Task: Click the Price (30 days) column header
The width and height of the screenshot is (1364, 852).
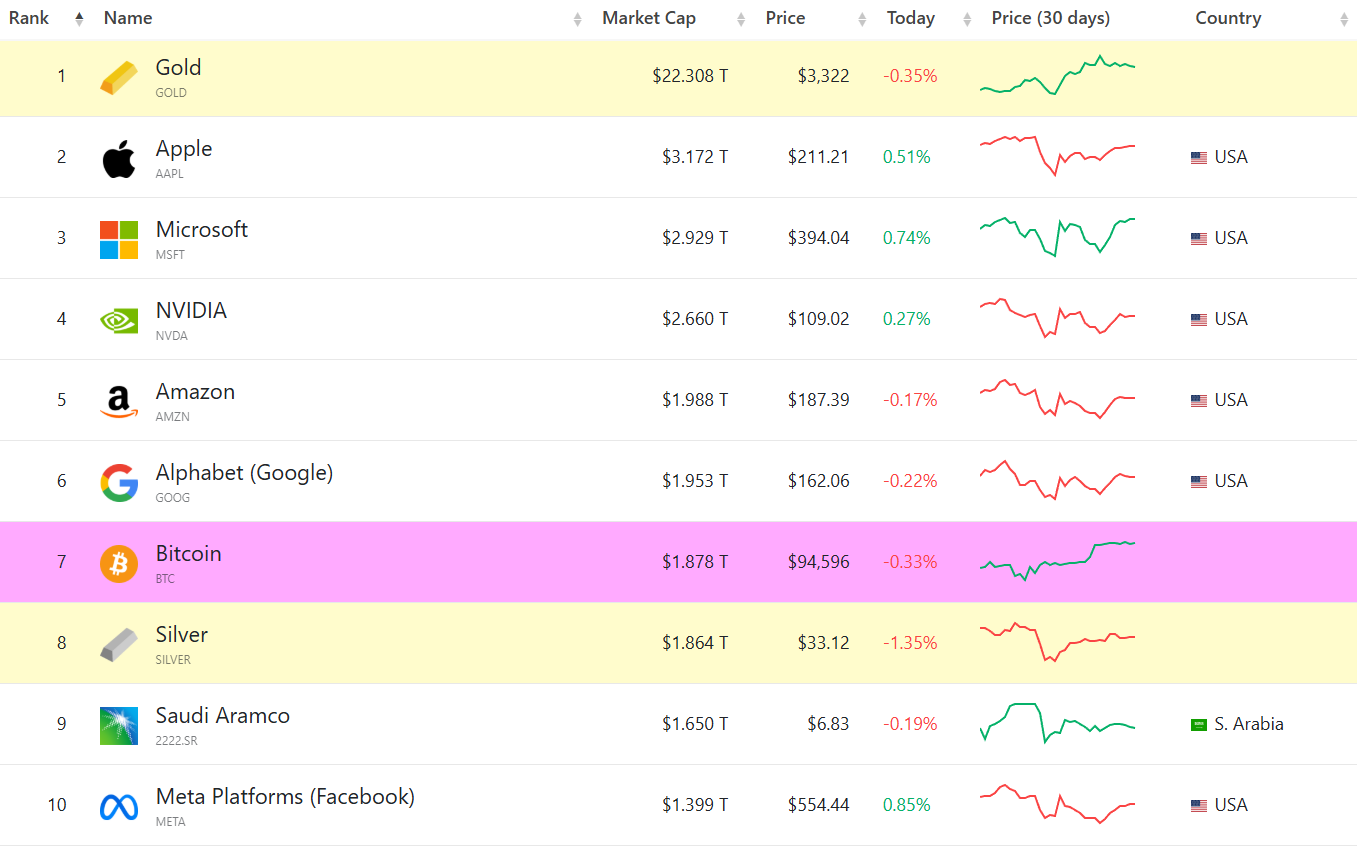Action: pos(1050,17)
